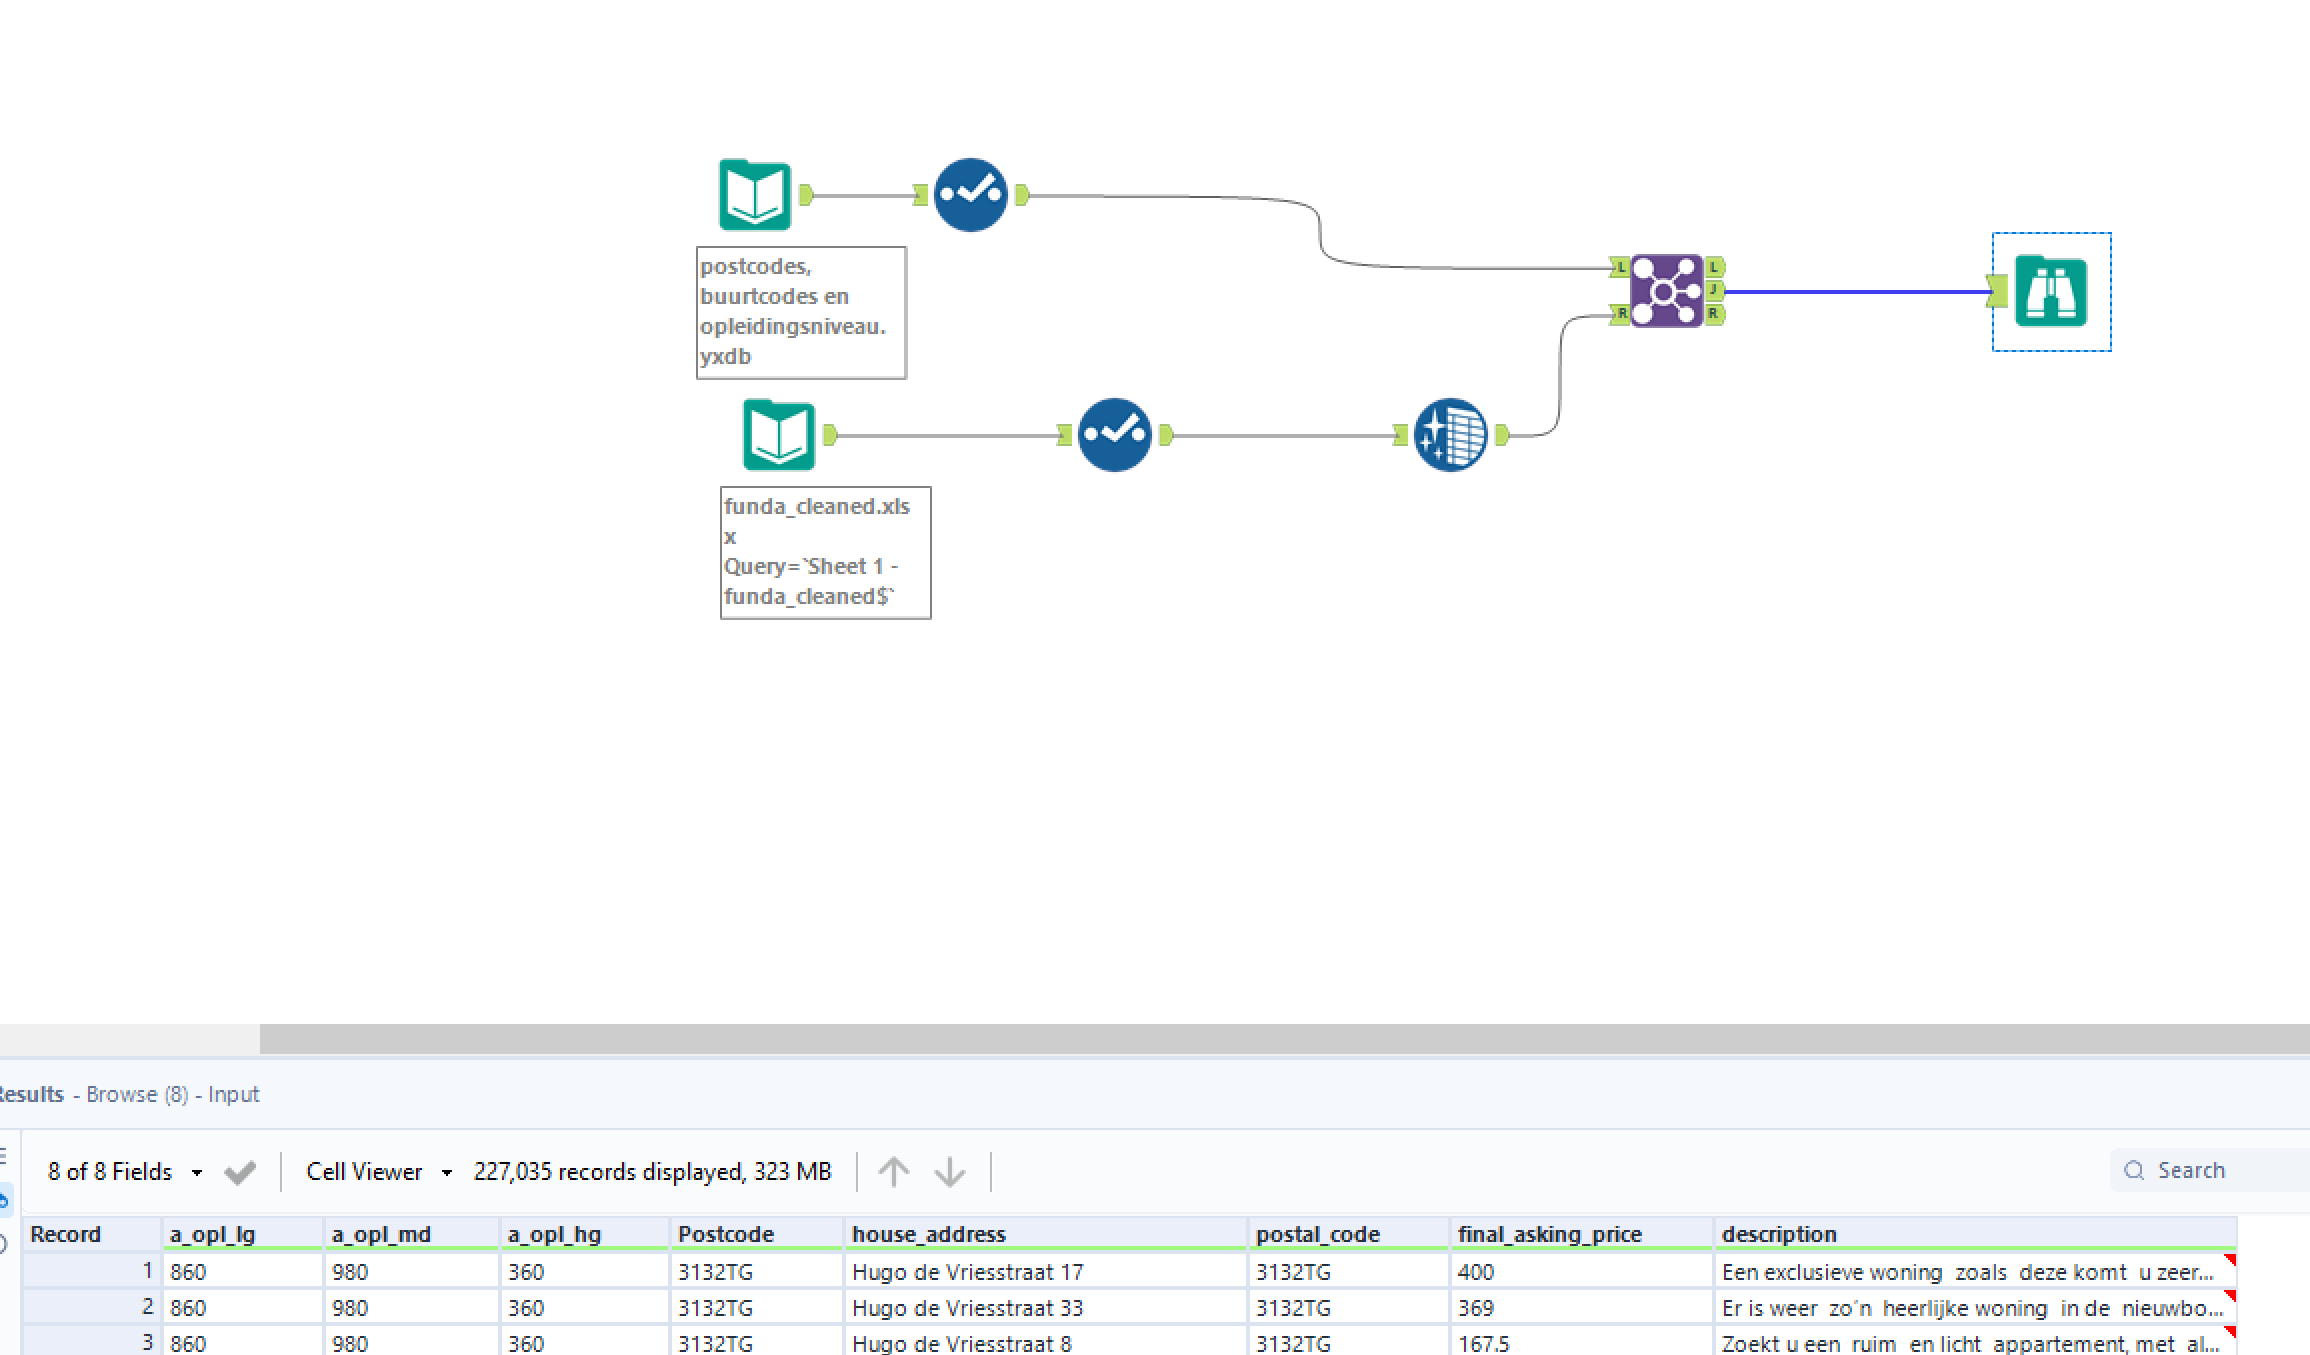Click the Join tool's R input anchor

point(1620,314)
